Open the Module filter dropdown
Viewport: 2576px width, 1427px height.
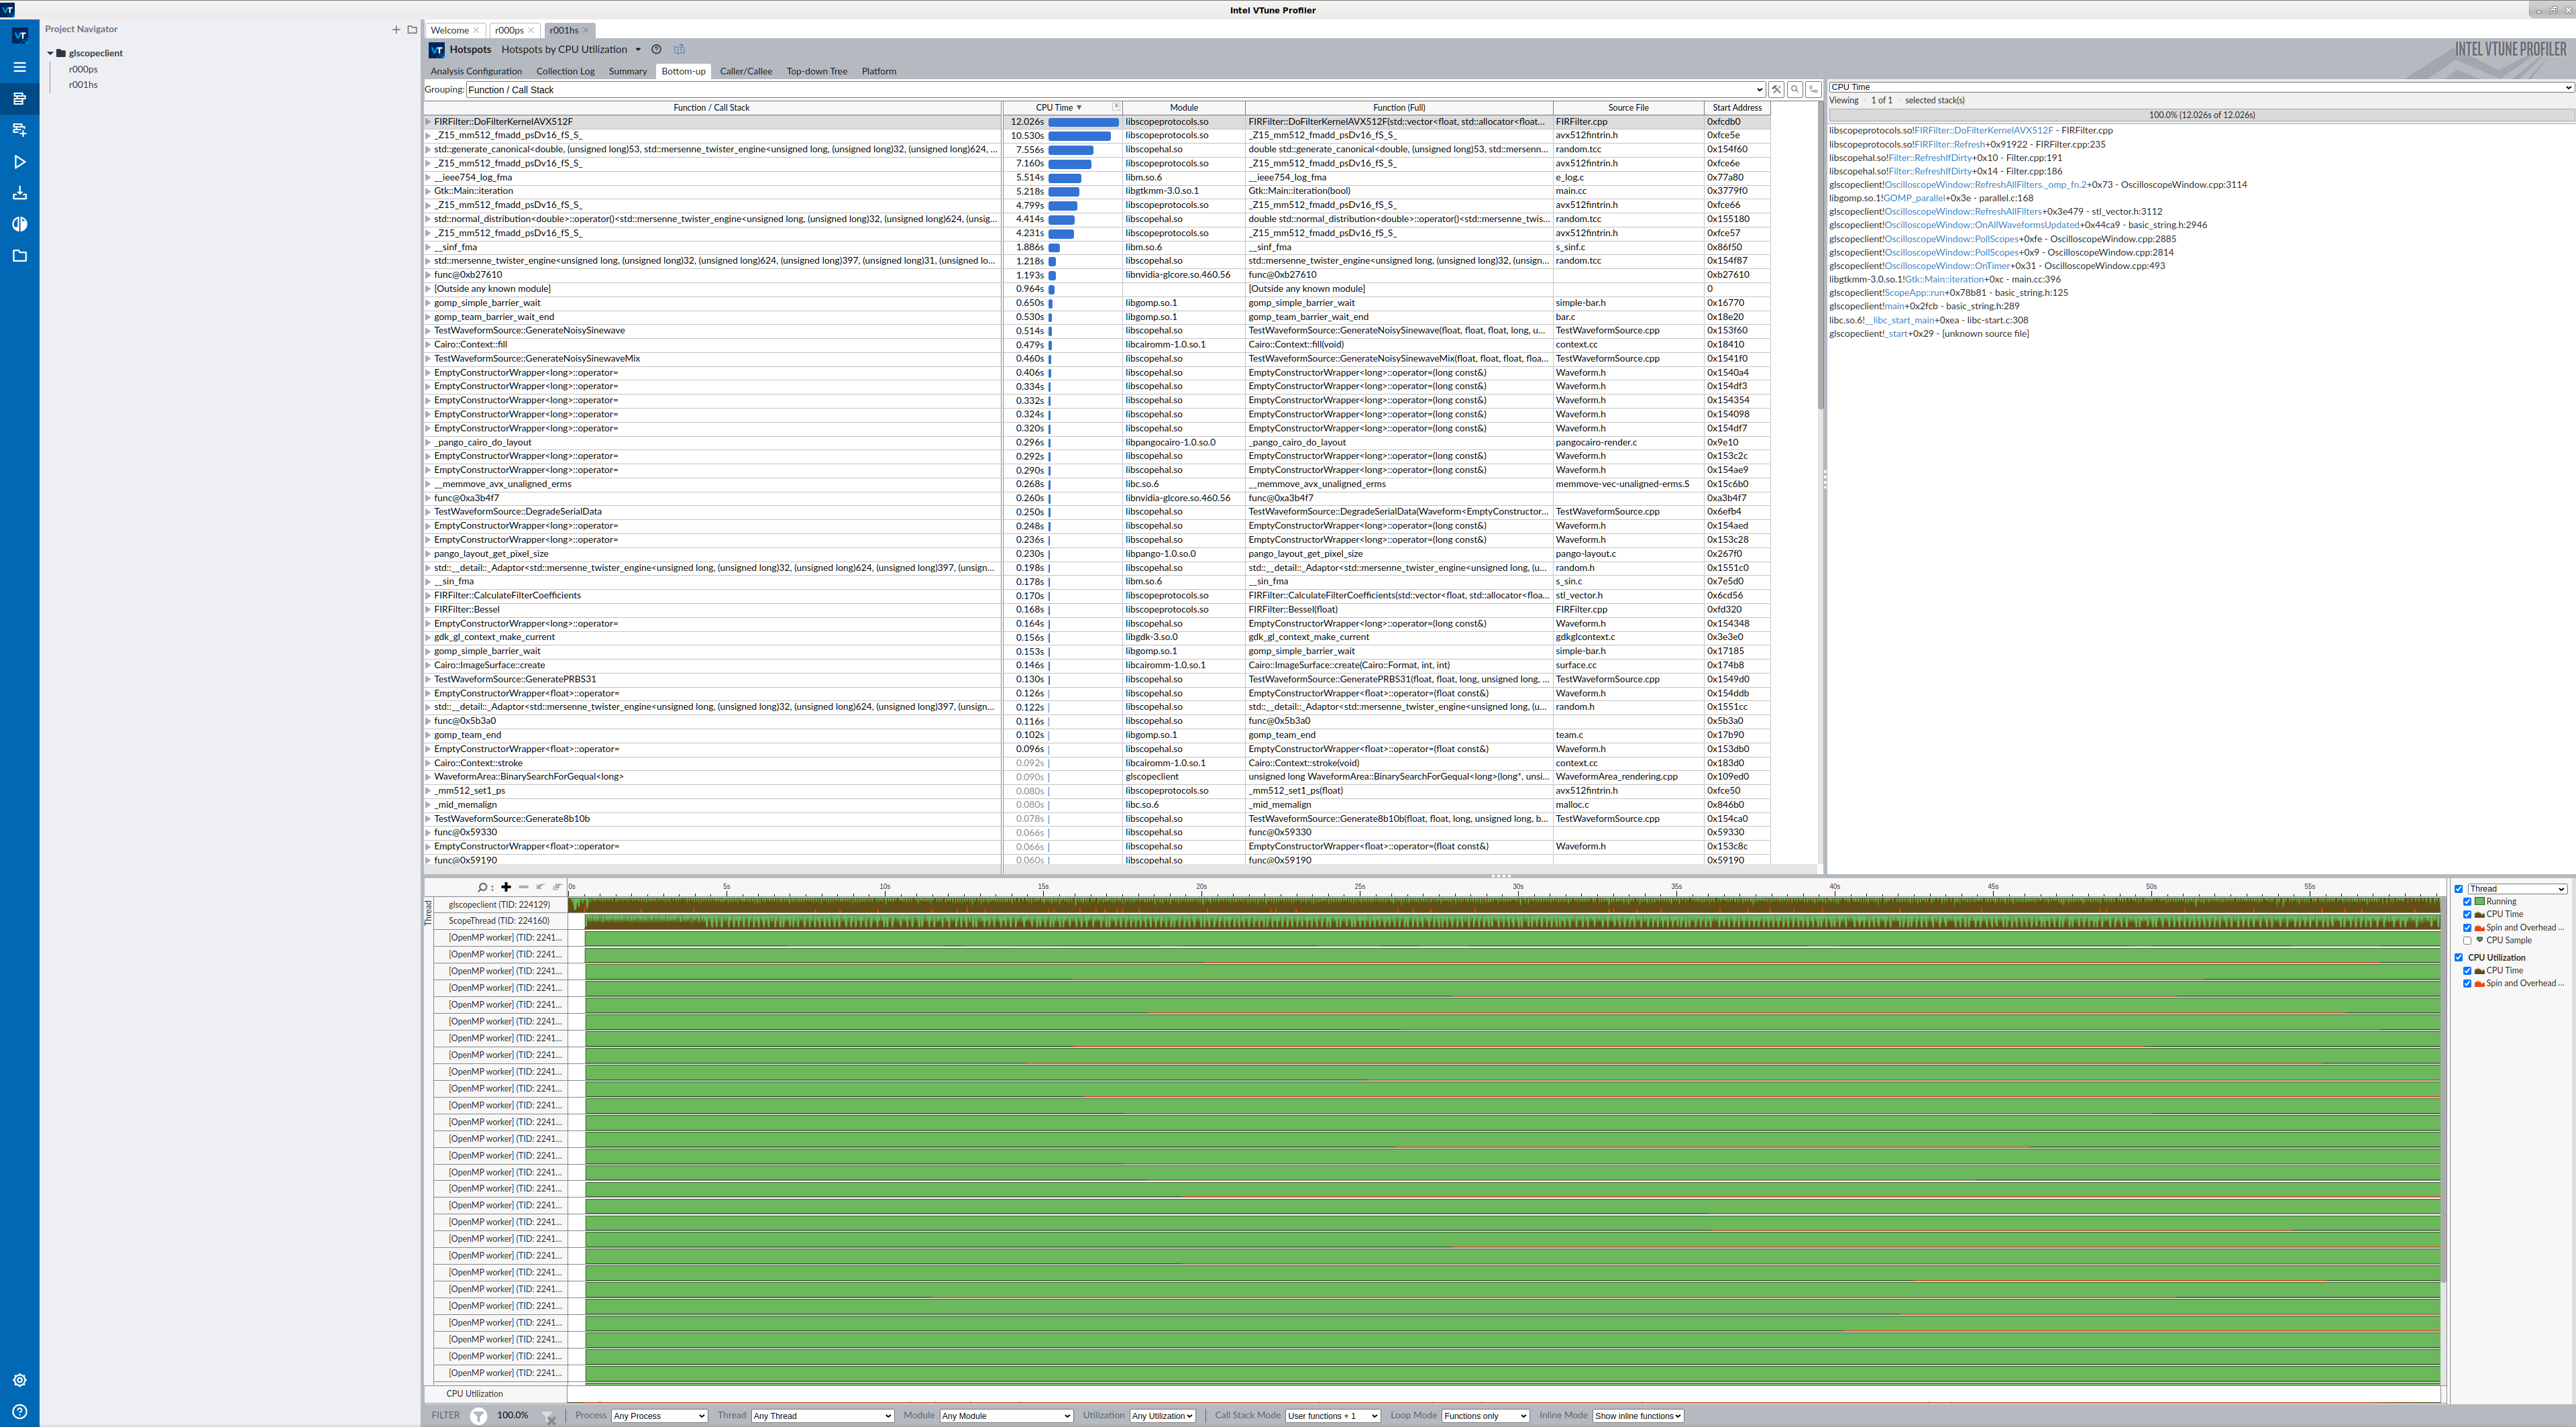pos(1006,1416)
